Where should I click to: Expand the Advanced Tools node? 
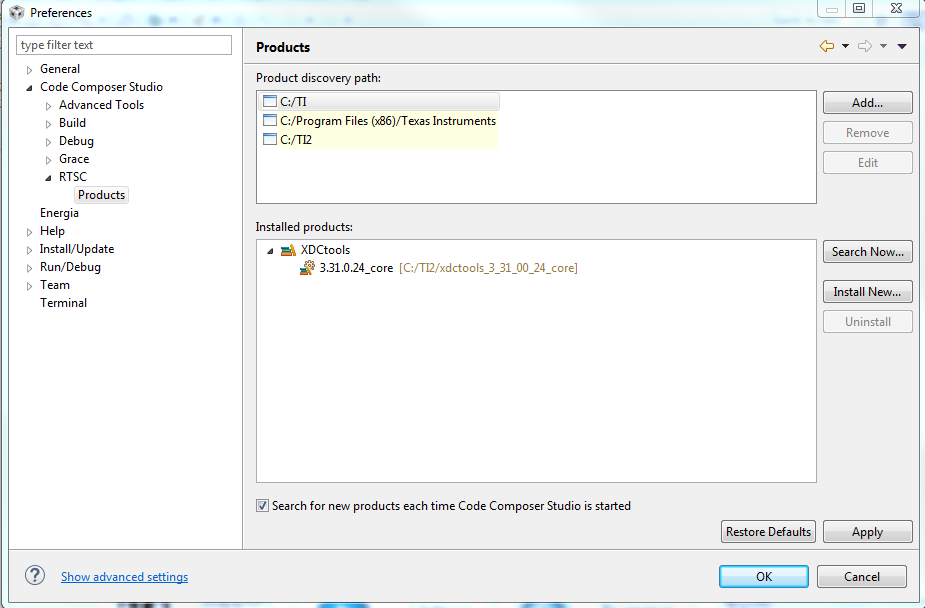click(x=48, y=106)
